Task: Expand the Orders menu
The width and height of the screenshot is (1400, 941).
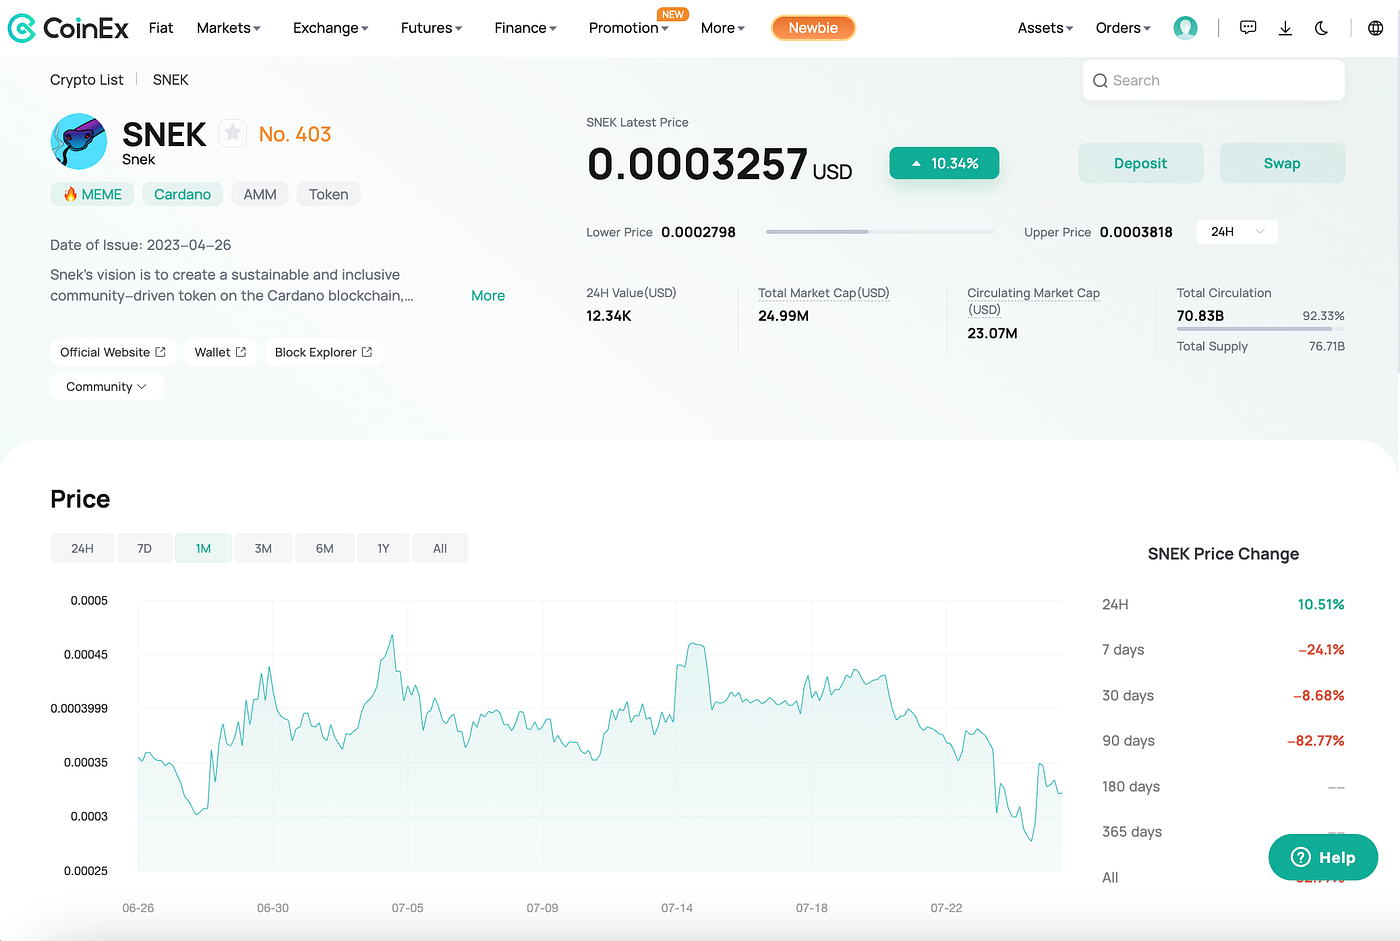Action: point(1123,28)
